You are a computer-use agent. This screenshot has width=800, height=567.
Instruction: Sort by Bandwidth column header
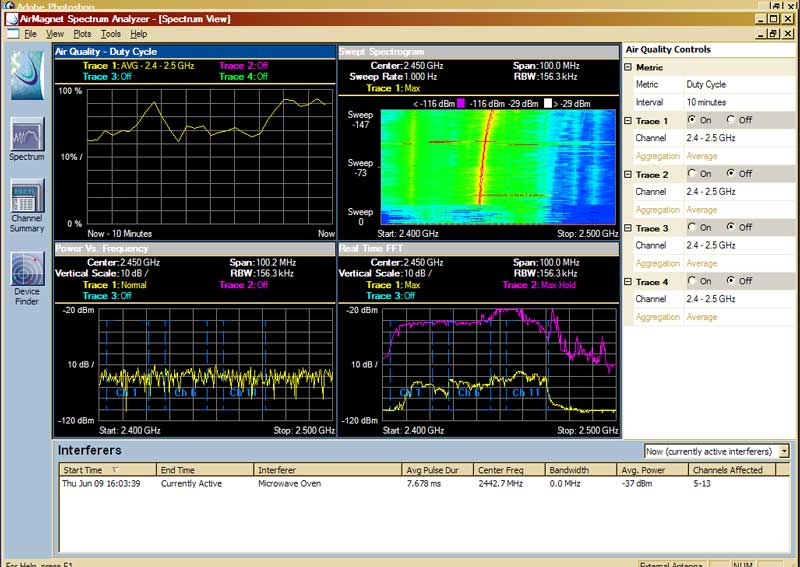click(x=581, y=470)
